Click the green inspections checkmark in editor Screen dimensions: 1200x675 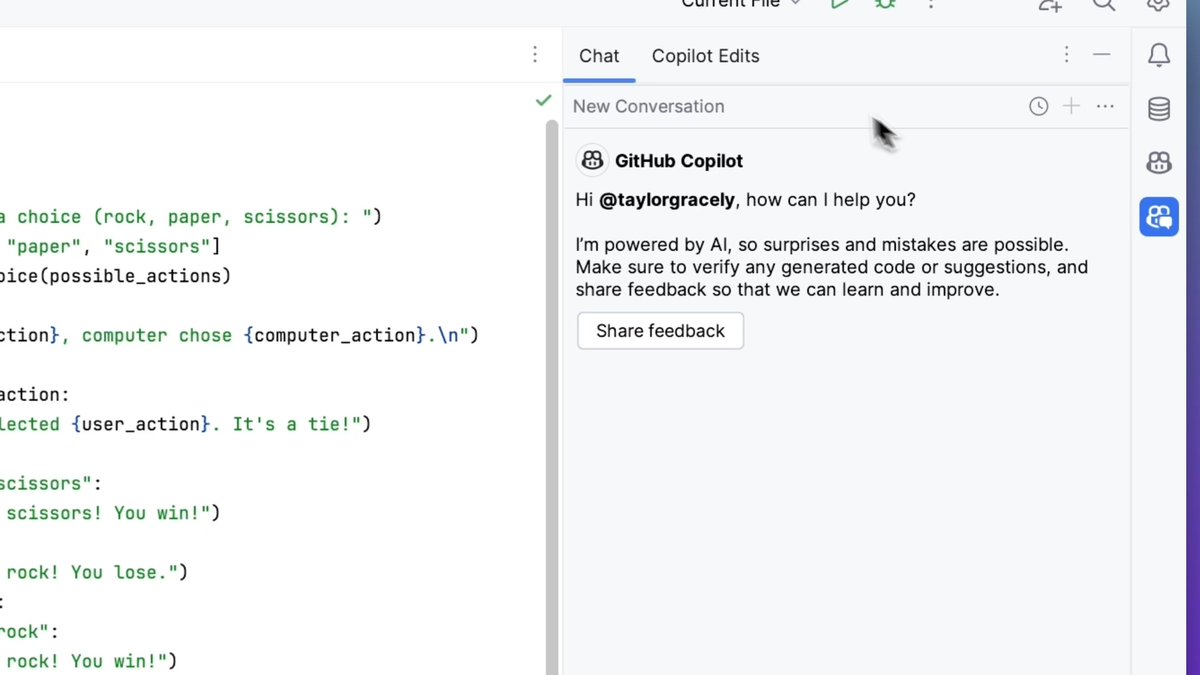click(543, 100)
